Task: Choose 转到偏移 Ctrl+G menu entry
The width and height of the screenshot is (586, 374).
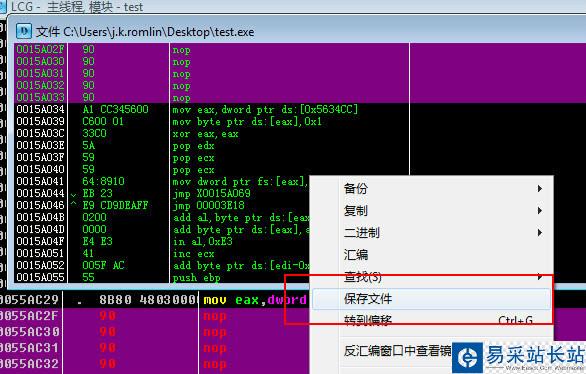Action: (x=432, y=320)
